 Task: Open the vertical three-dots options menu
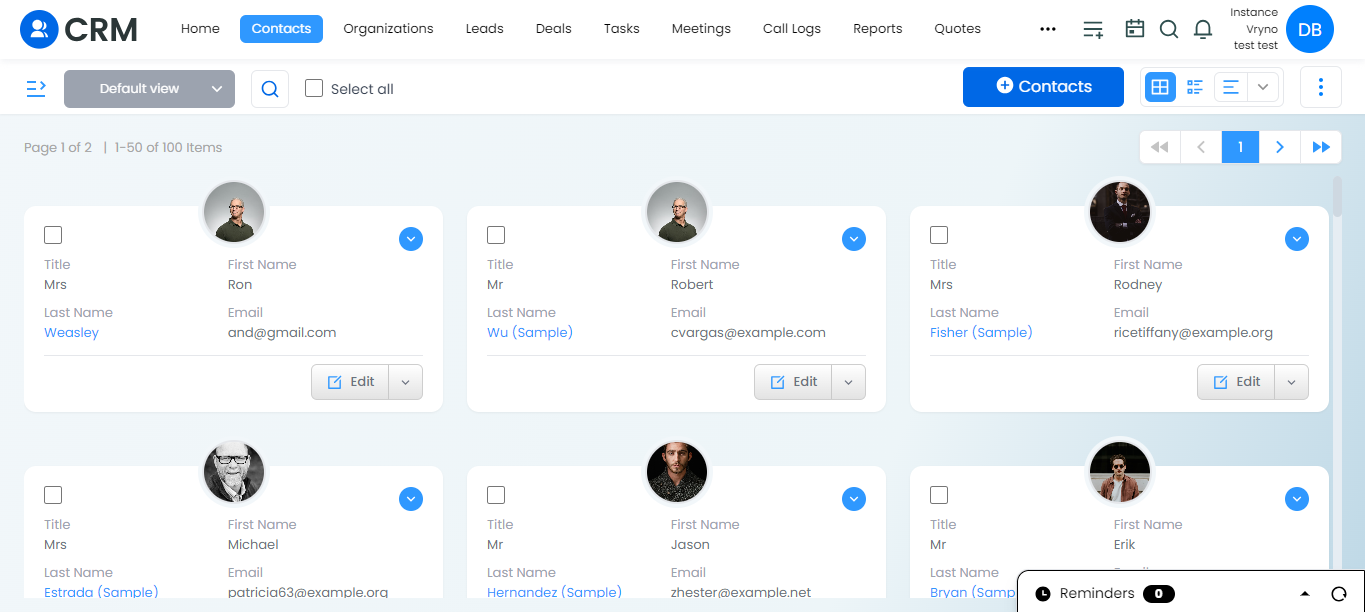1321,88
